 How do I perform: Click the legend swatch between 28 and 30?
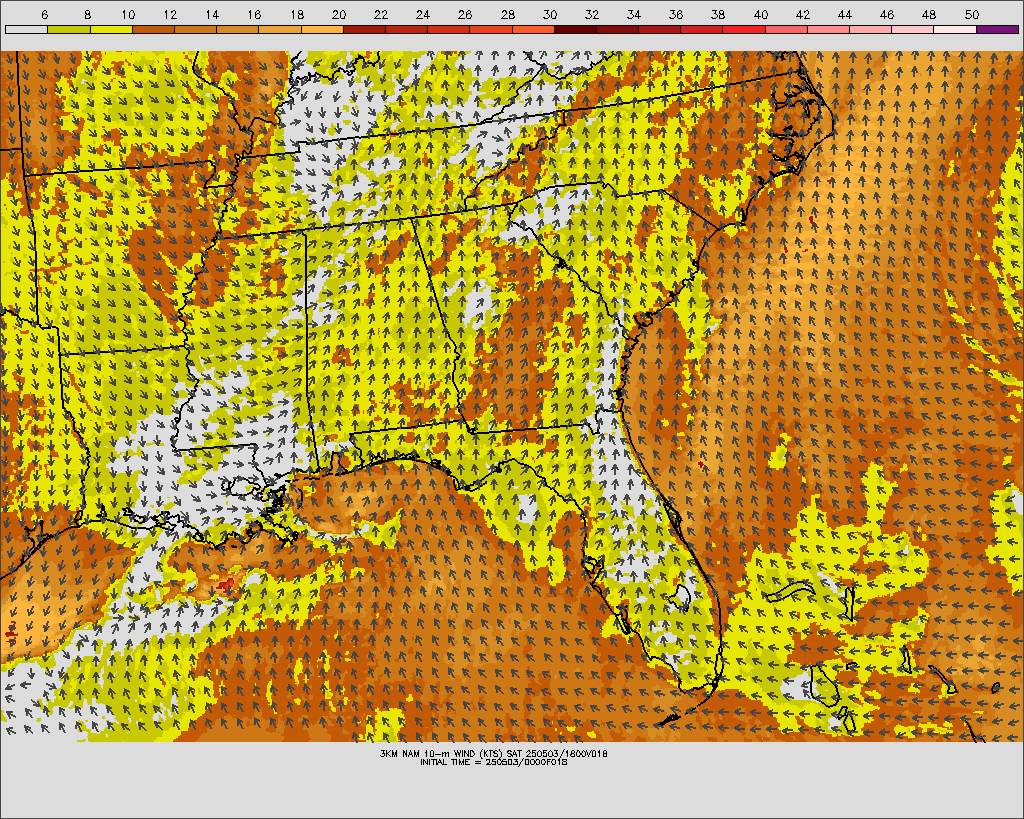(x=533, y=29)
